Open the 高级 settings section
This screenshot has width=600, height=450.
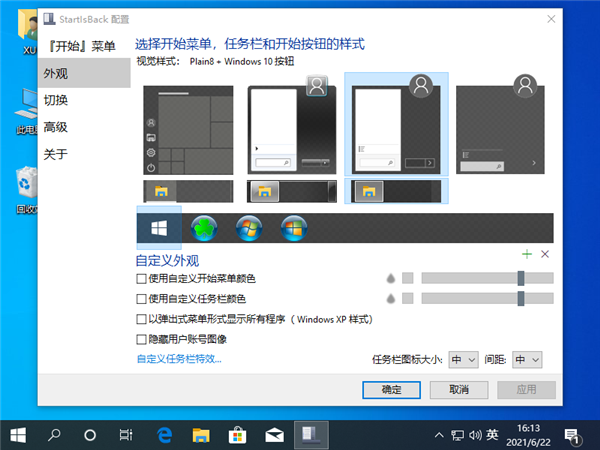coord(56,127)
